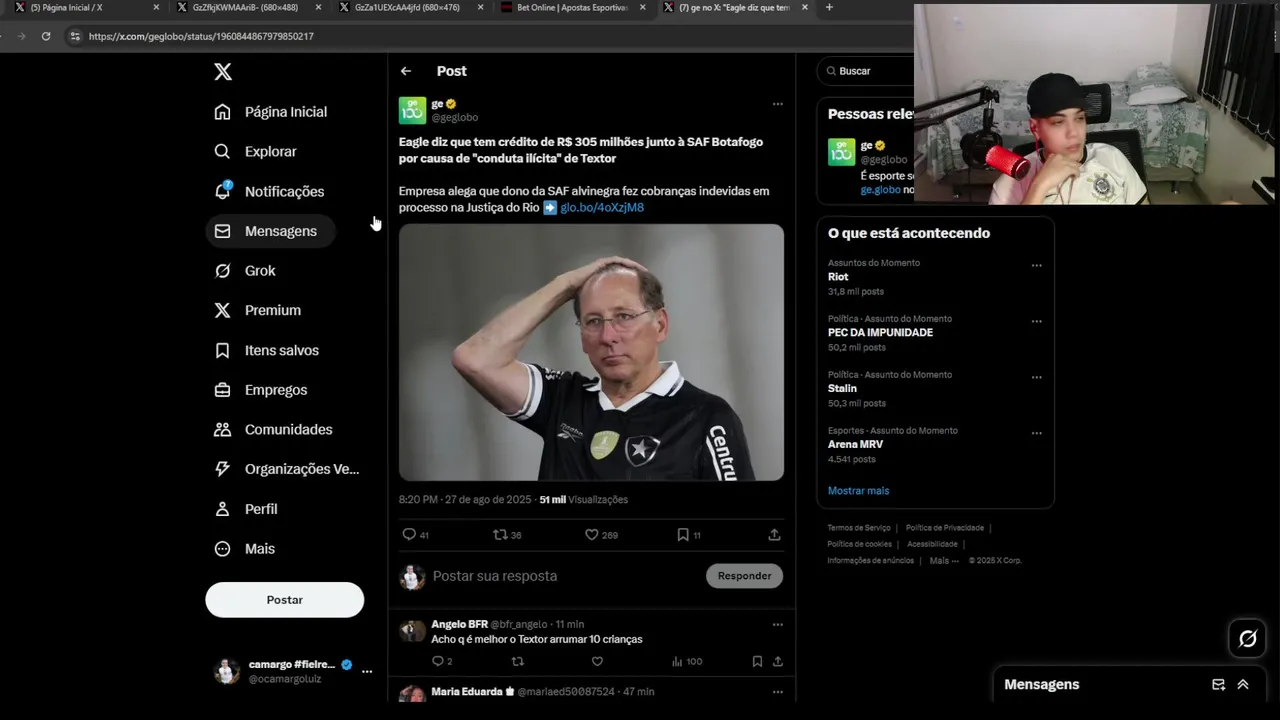Click reply icon with 41 comments

tap(409, 535)
